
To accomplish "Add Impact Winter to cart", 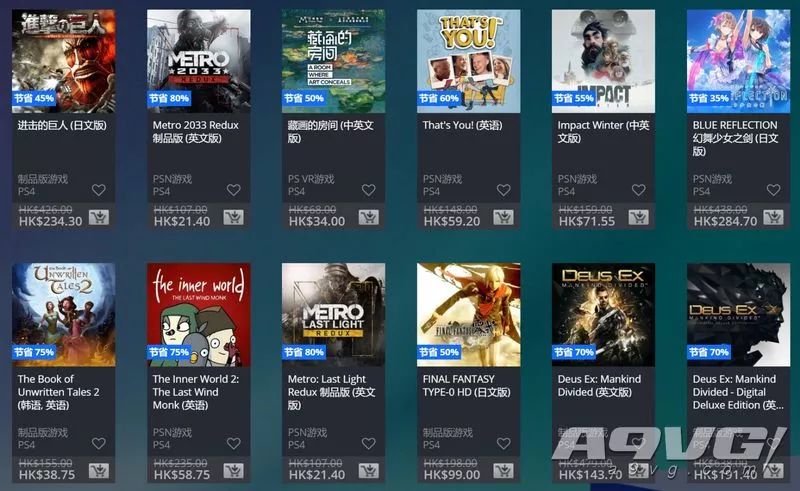I will pyautogui.click(x=638, y=217).
